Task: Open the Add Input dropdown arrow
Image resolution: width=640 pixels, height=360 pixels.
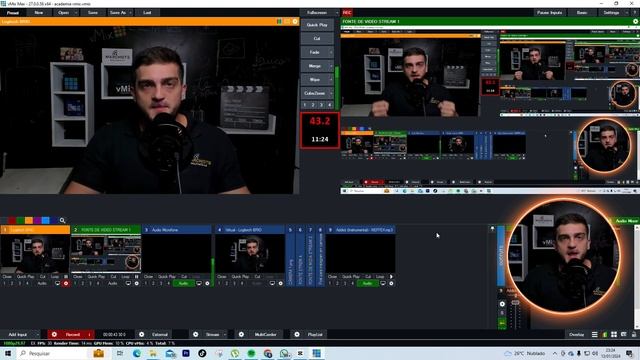Action: click(38, 334)
